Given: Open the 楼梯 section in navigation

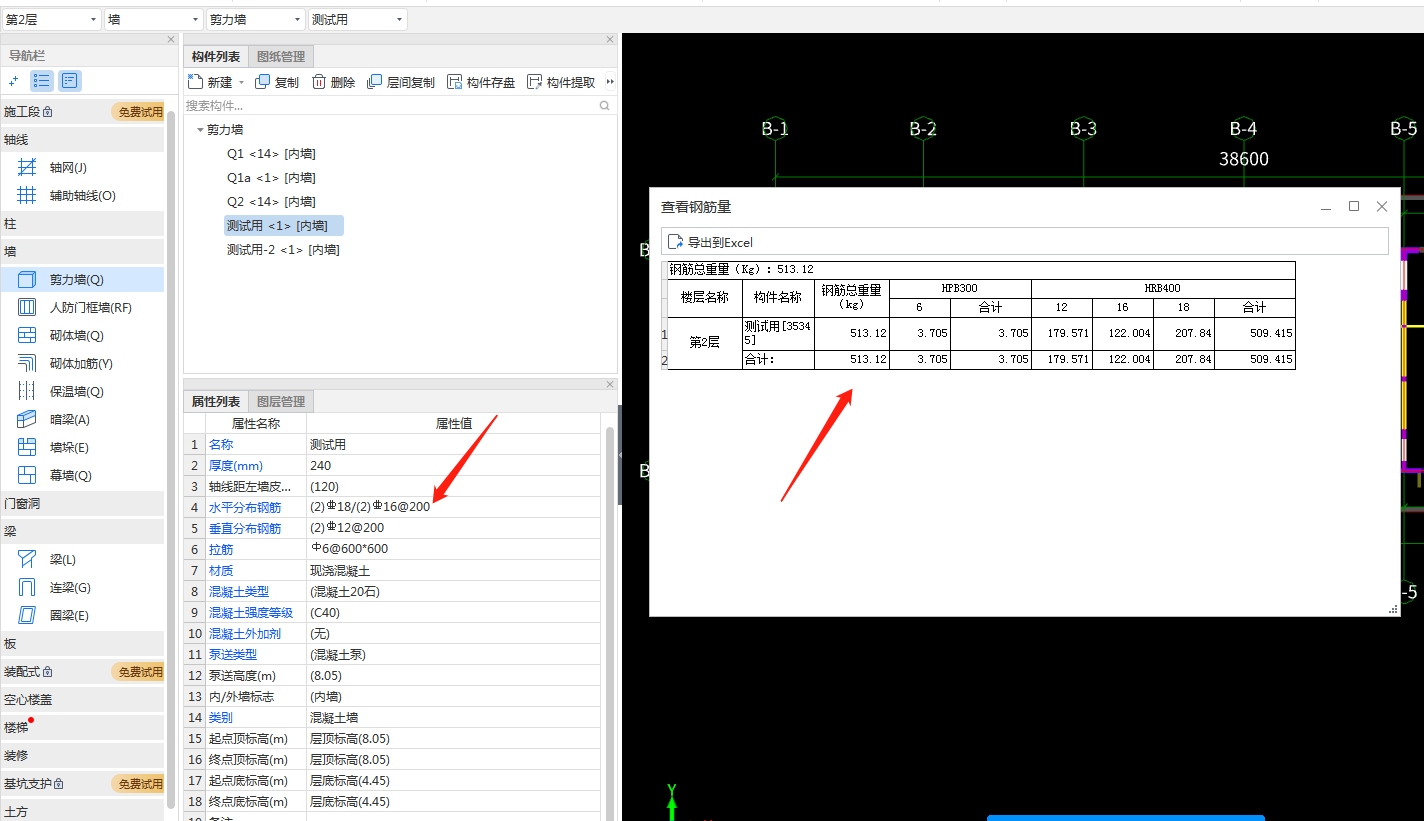Looking at the screenshot, I should click(x=82, y=727).
